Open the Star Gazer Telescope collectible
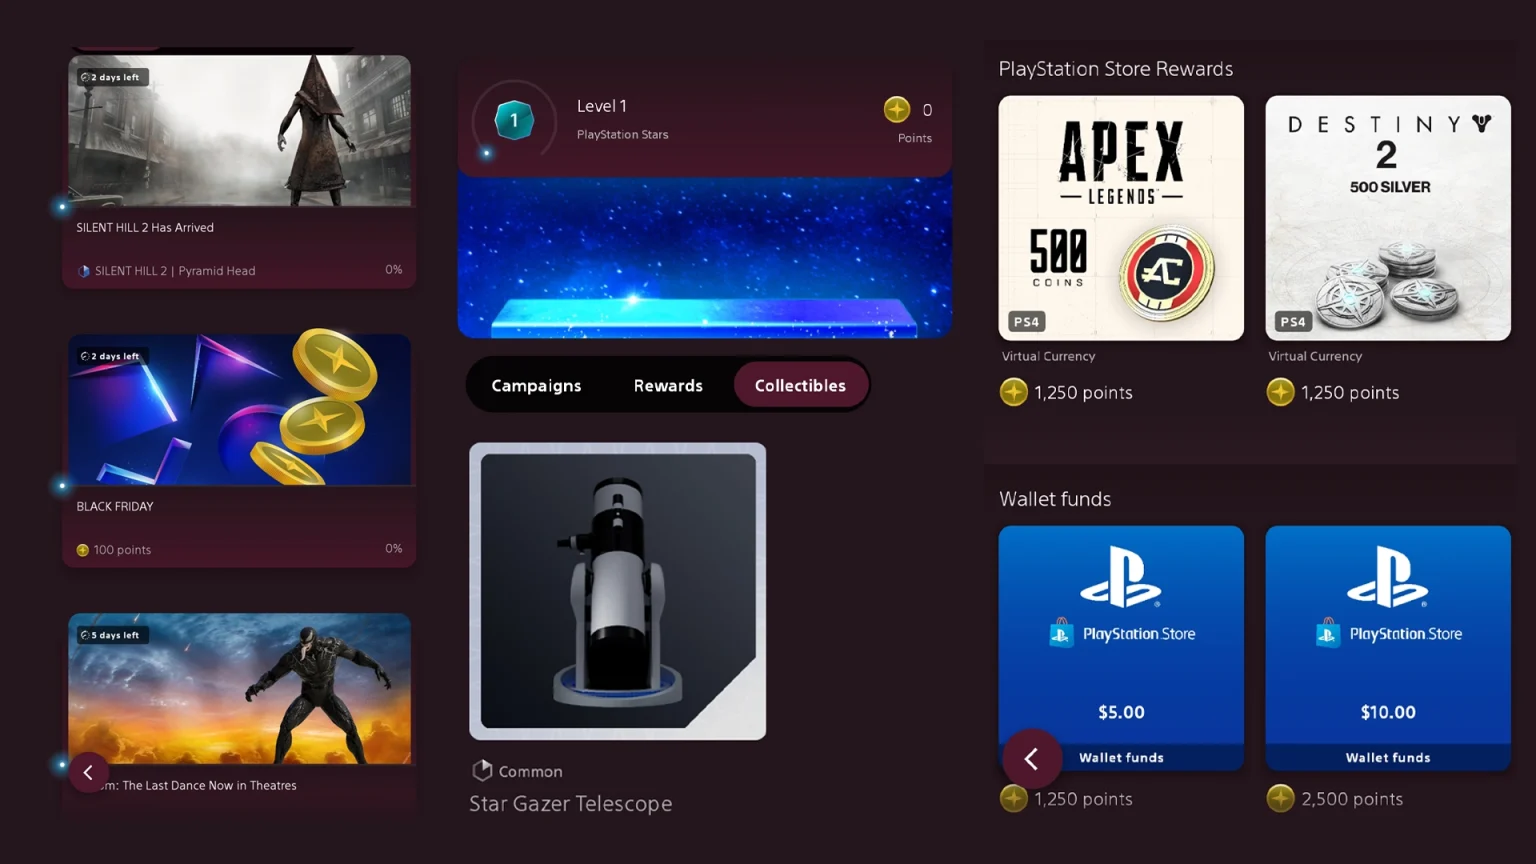The height and width of the screenshot is (864, 1536). coord(618,591)
